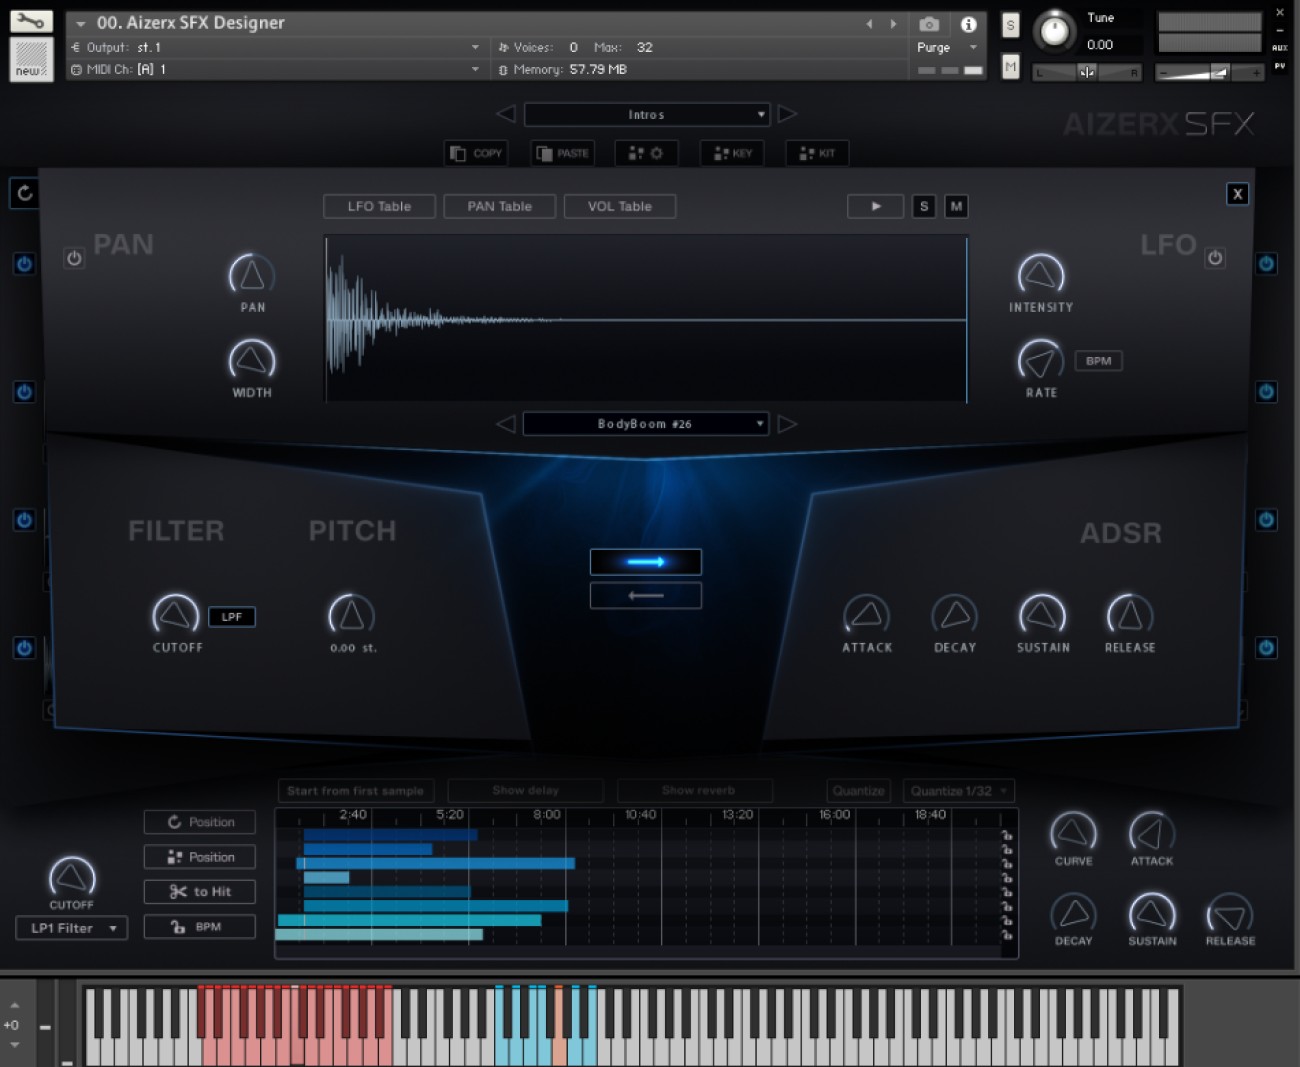Toggle the LFO section power switch

1215,257
